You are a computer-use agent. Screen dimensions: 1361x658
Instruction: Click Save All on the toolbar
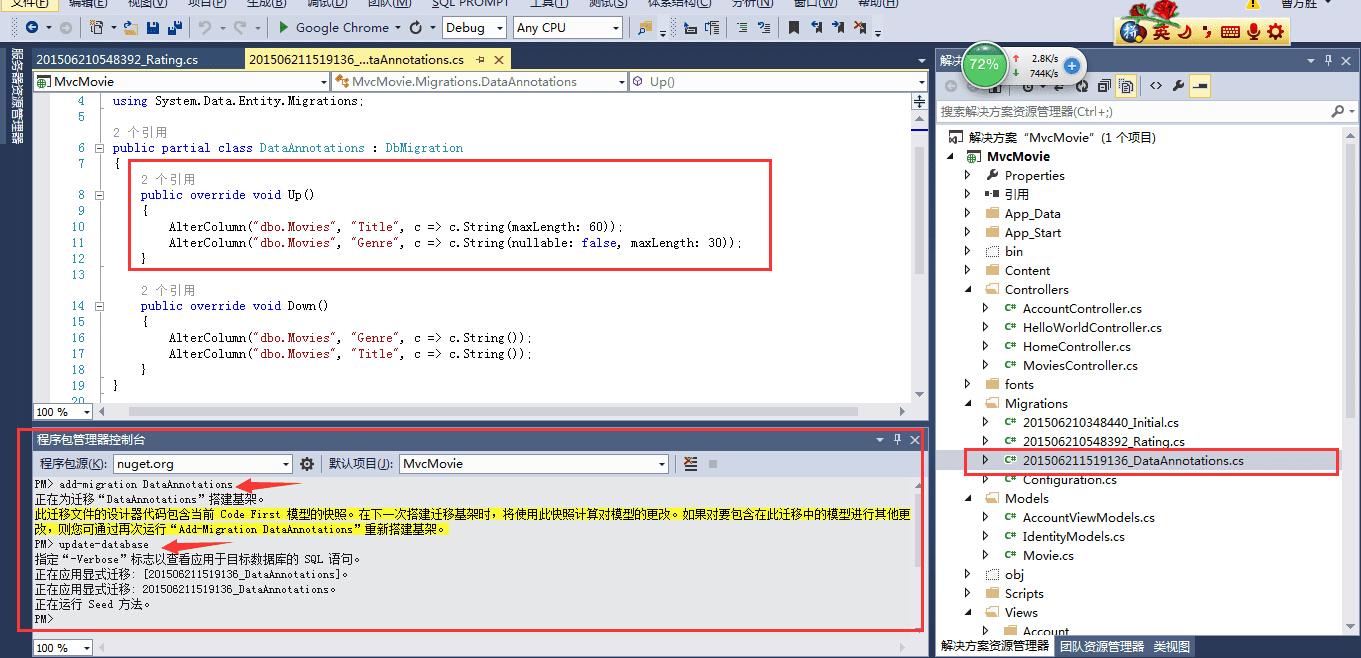click(173, 27)
